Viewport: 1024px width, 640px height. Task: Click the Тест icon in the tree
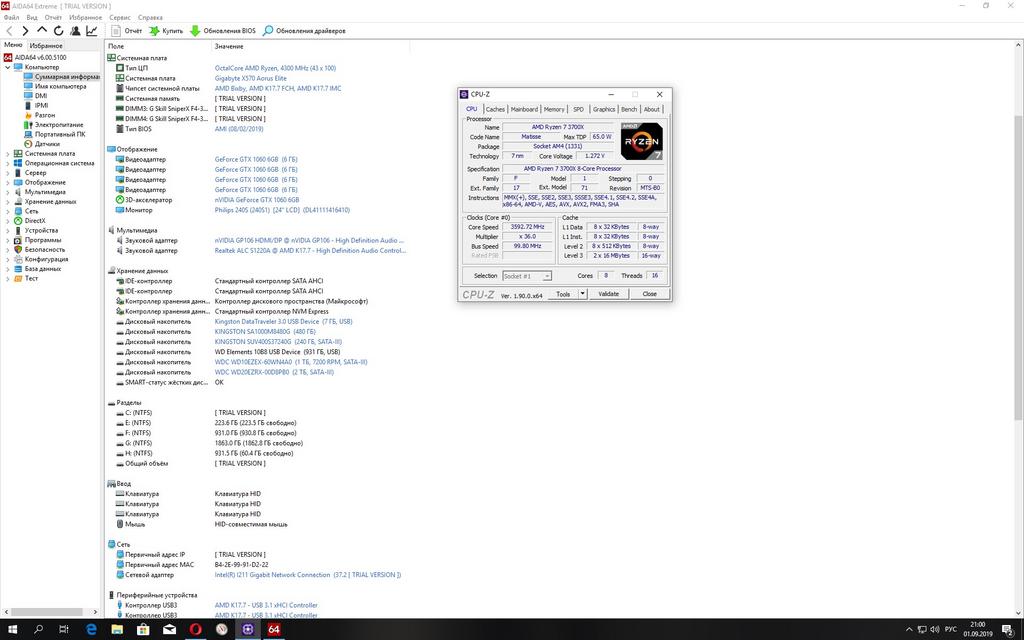click(18, 278)
